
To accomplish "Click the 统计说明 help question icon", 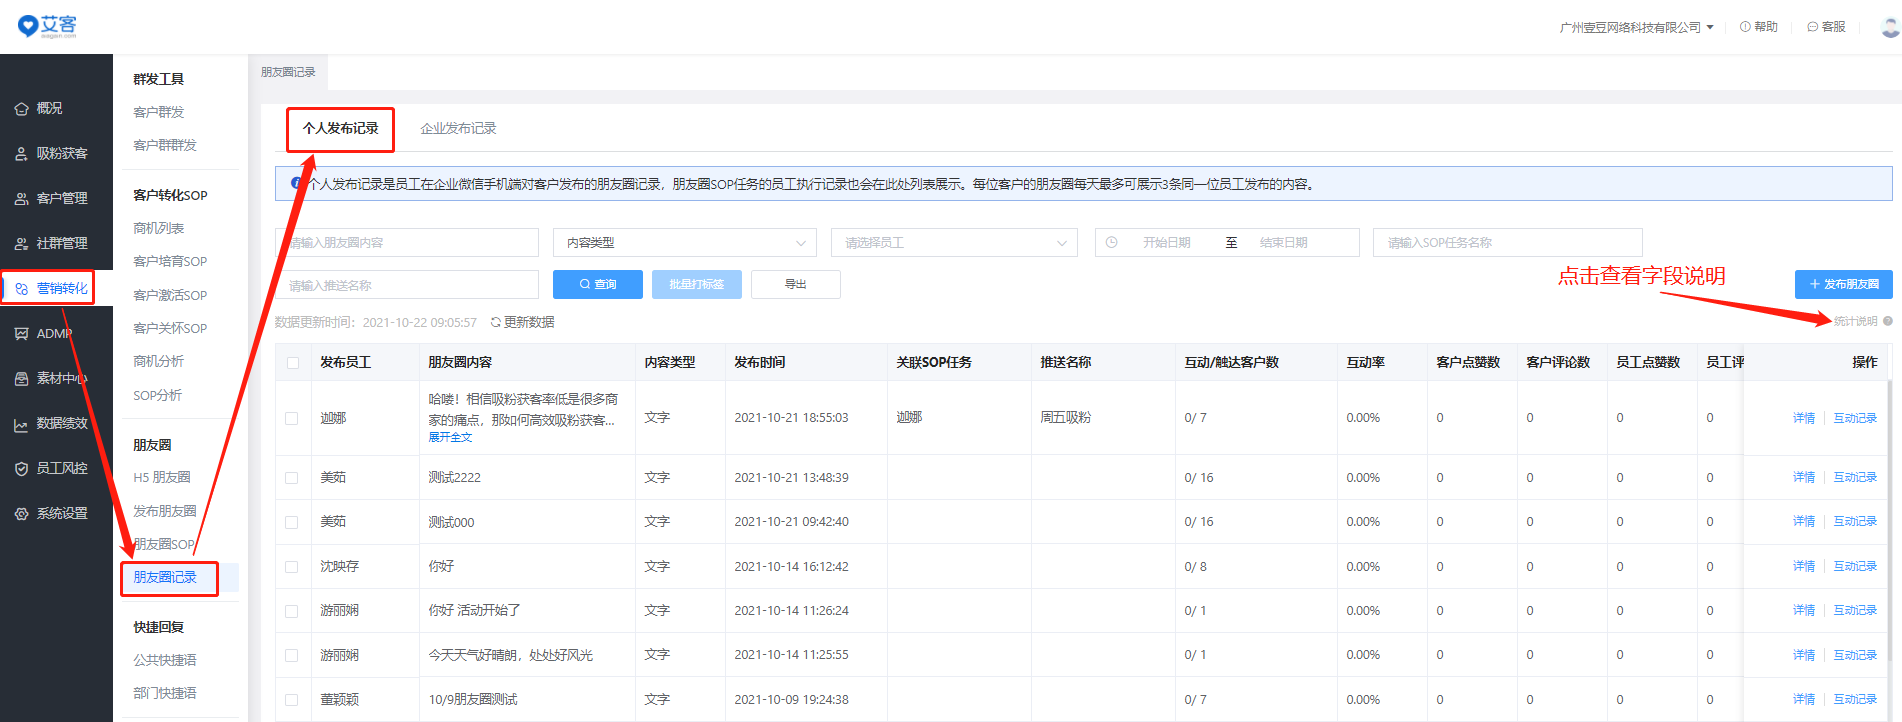I will pos(1887,321).
